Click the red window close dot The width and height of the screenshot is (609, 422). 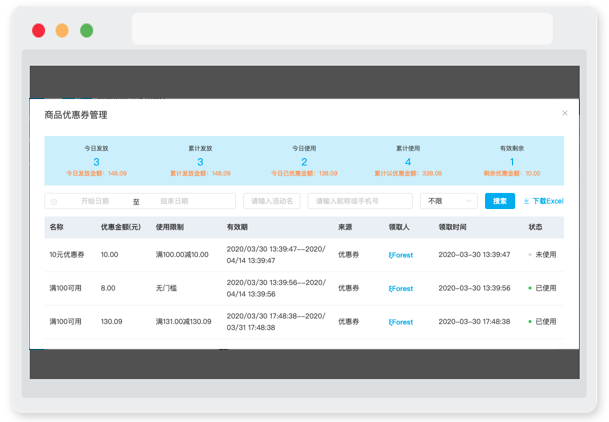point(38,30)
